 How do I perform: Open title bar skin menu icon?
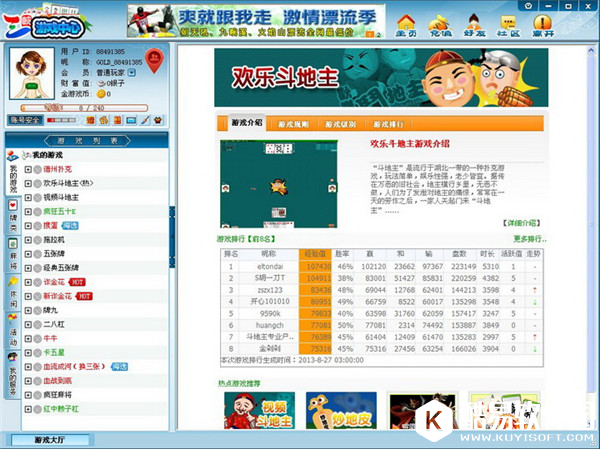pos(529,6)
